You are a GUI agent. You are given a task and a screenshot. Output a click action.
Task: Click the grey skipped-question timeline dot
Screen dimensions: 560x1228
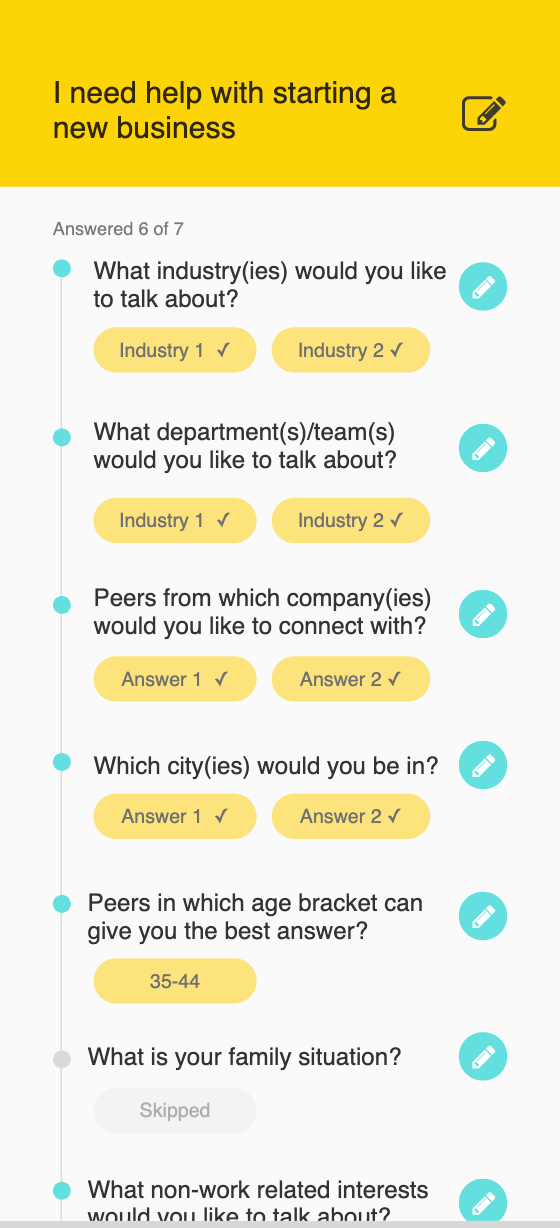coord(62,1059)
